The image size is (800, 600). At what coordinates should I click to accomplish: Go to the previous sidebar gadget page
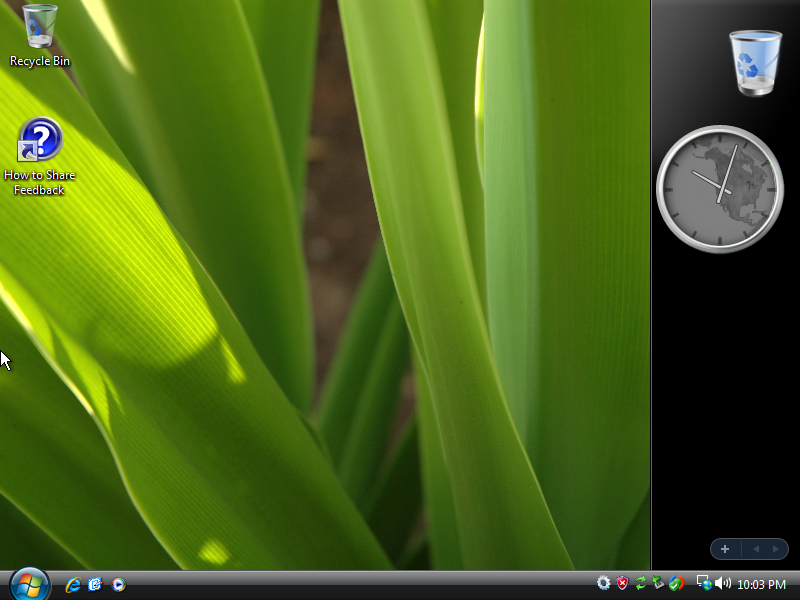click(x=756, y=549)
